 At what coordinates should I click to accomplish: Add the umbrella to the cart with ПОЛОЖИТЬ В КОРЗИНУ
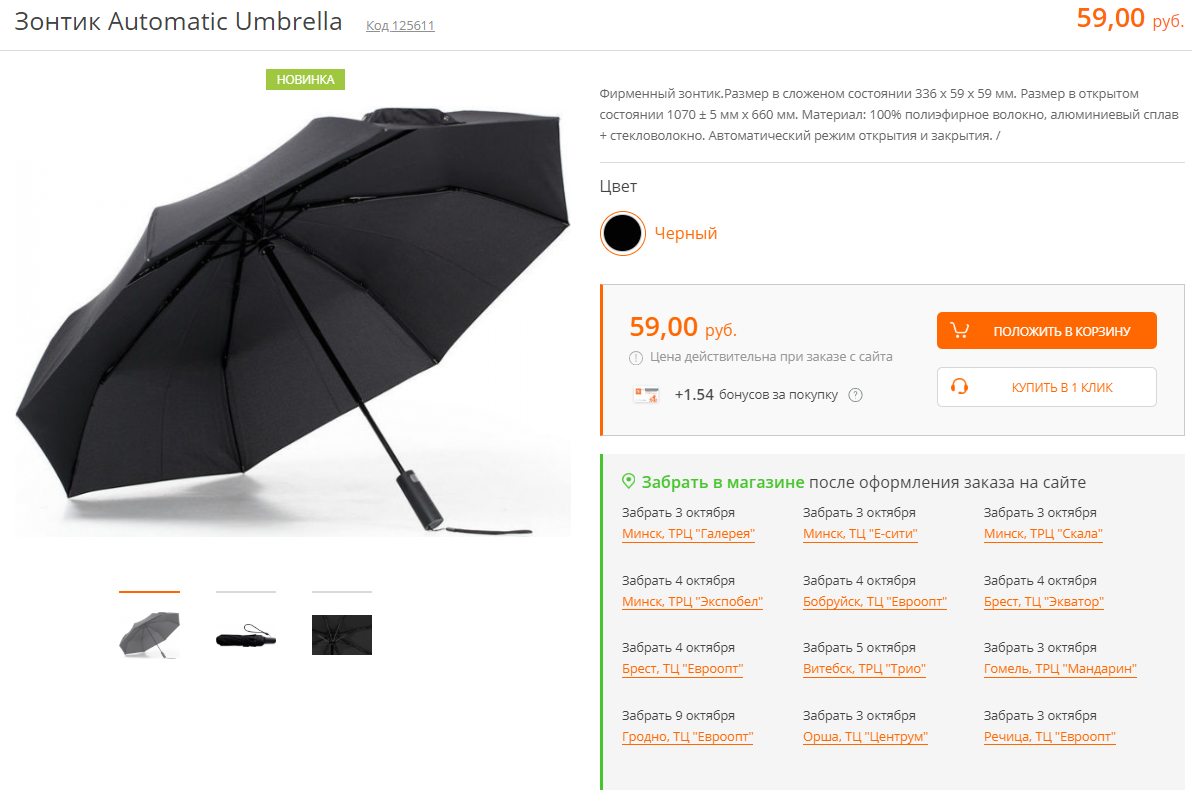[1046, 331]
